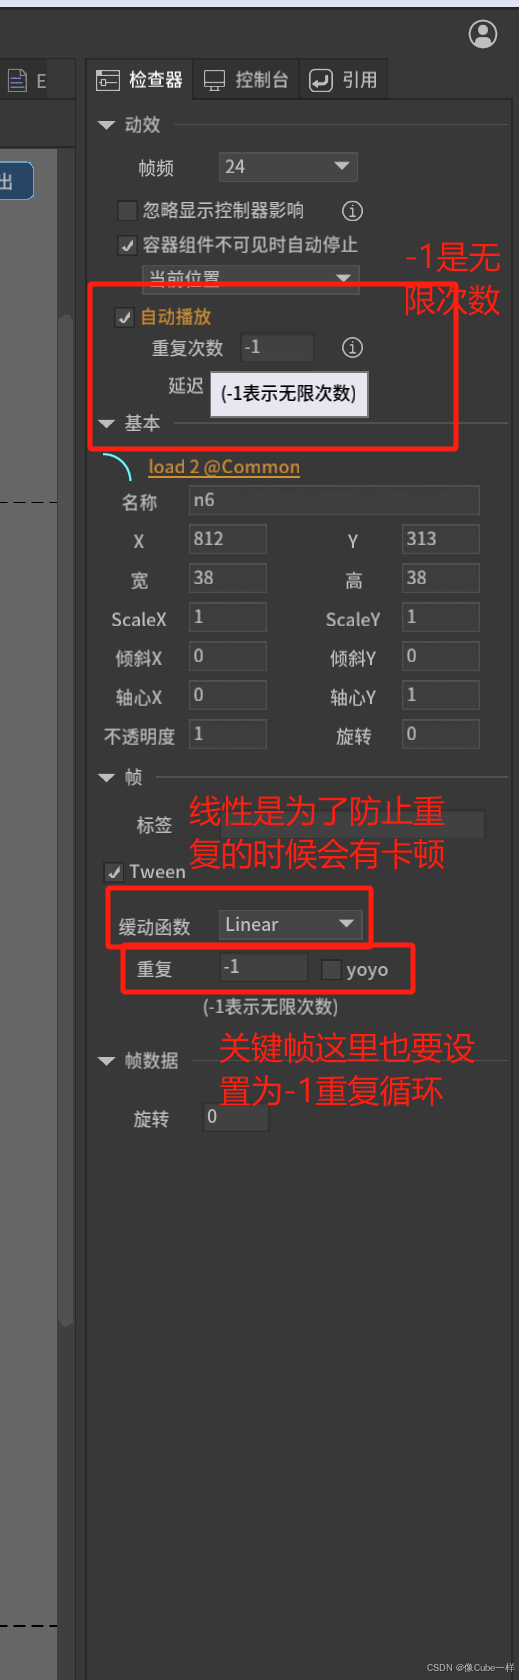Click the References tab icon

click(x=321, y=80)
